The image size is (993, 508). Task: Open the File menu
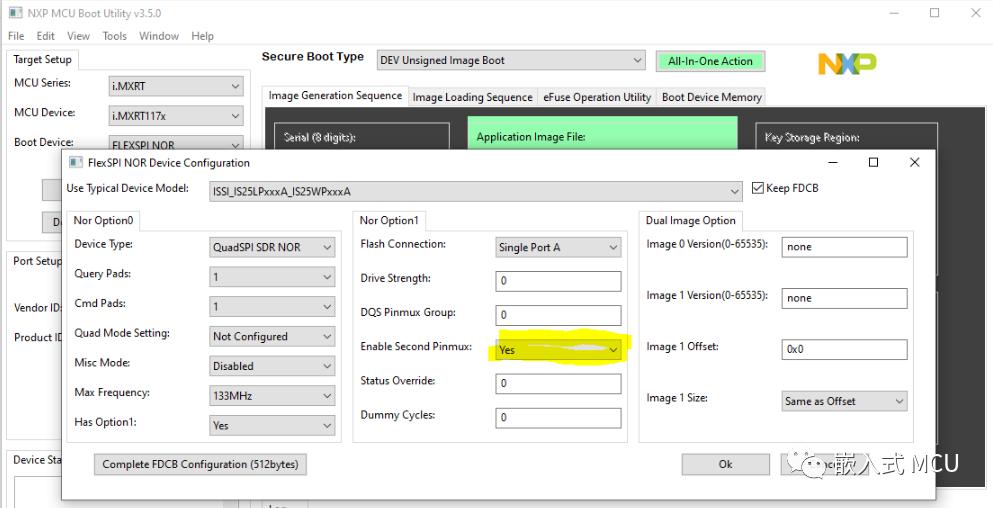16,36
